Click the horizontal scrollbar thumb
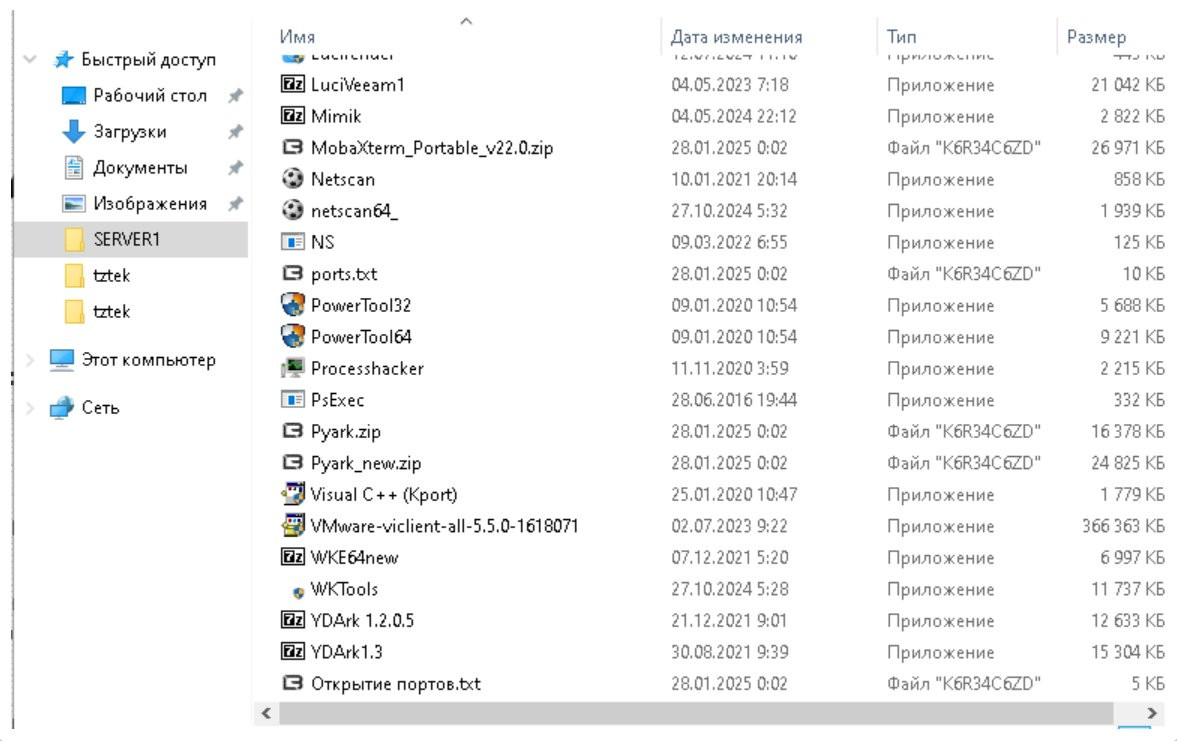Image resolution: width=1177 pixels, height=741 pixels. click(696, 713)
